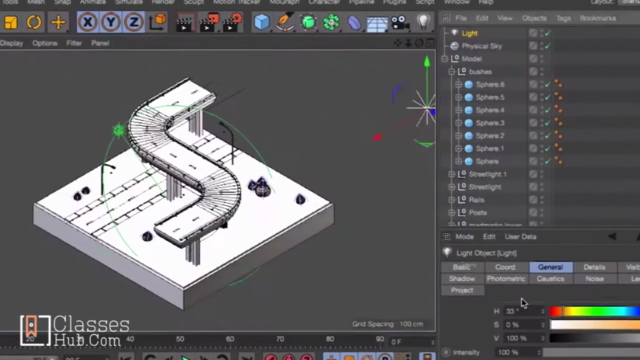Select Physical Sky object
This screenshot has width=640, height=360.
[482, 46]
